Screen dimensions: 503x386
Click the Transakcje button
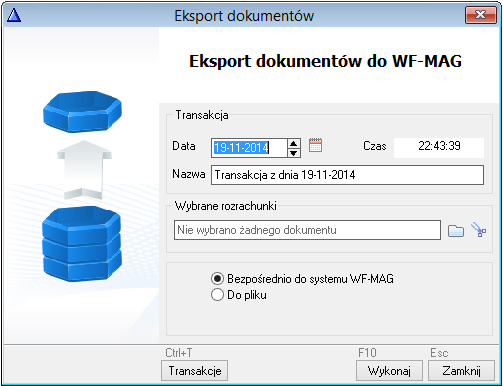point(195,371)
